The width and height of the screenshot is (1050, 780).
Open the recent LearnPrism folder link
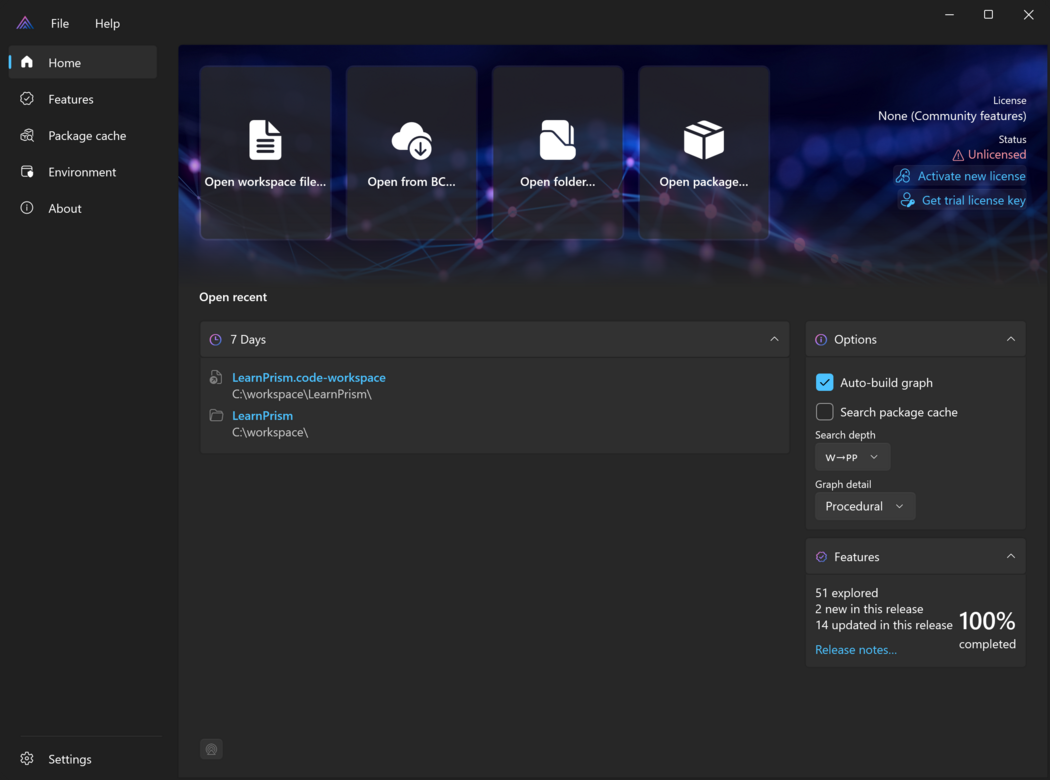click(262, 416)
